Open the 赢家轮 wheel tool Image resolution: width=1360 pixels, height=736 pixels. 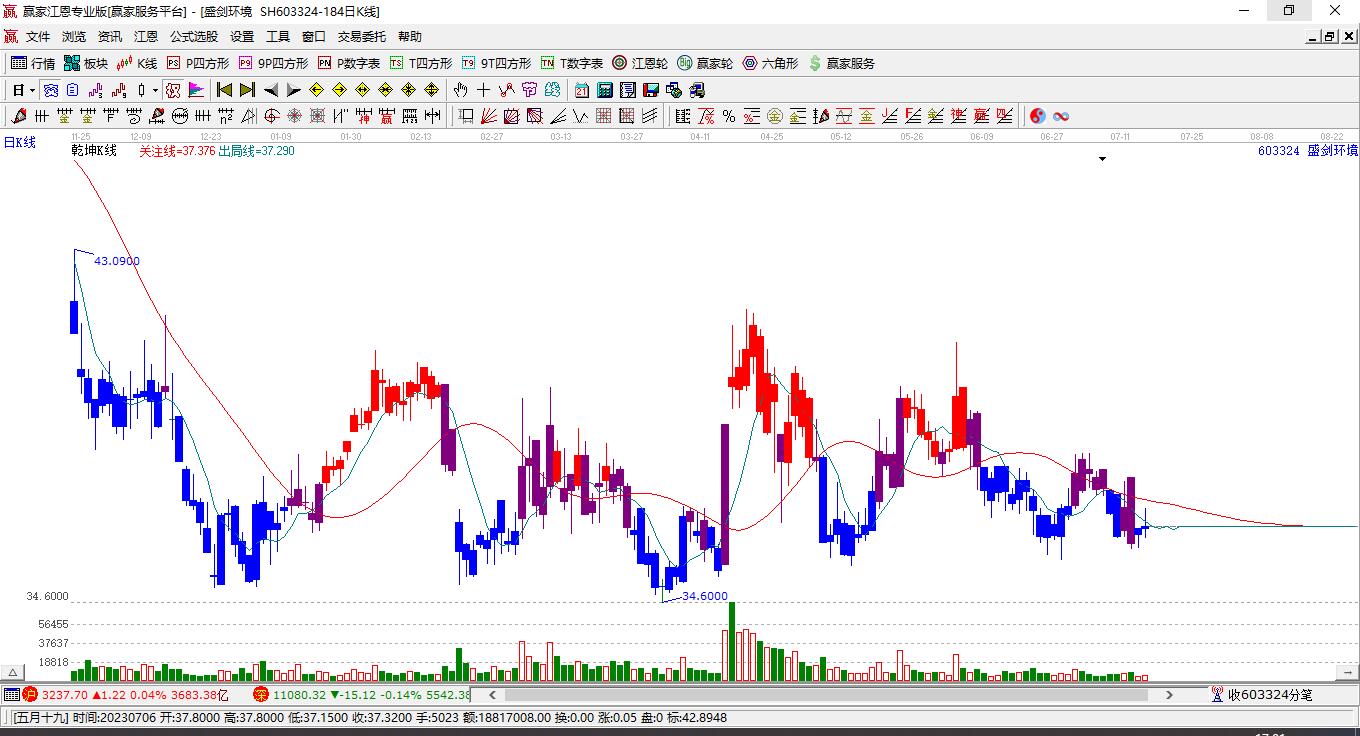point(705,63)
